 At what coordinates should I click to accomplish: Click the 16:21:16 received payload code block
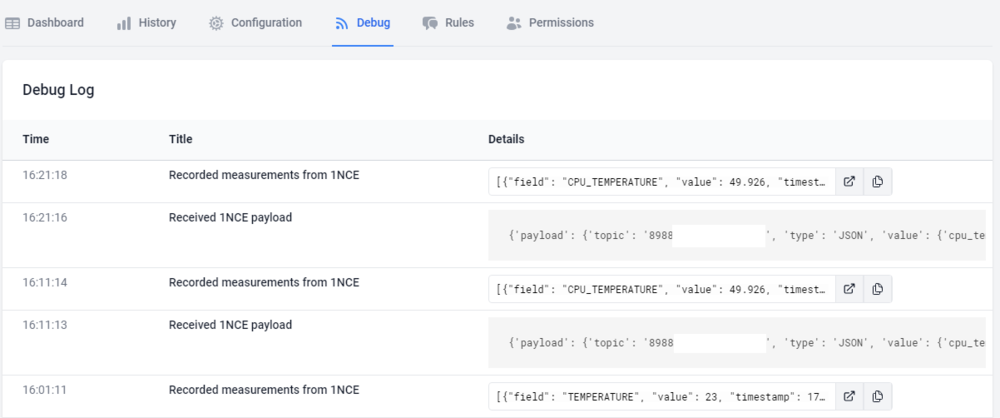coord(740,235)
